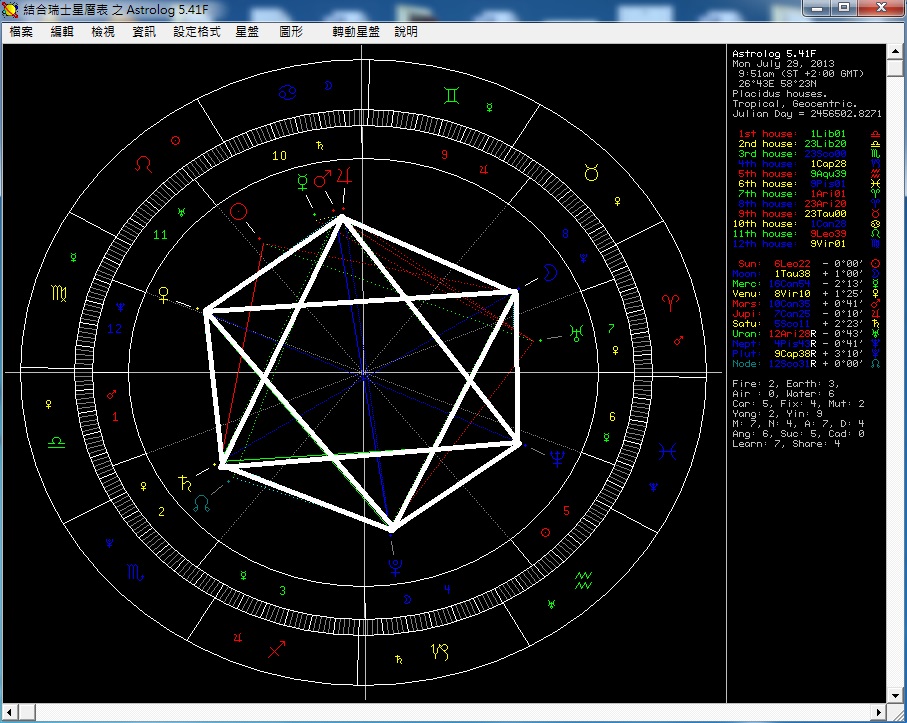Image resolution: width=907 pixels, height=723 pixels.
Task: Click the red Sagittarius arrow symbol
Action: coord(277,650)
